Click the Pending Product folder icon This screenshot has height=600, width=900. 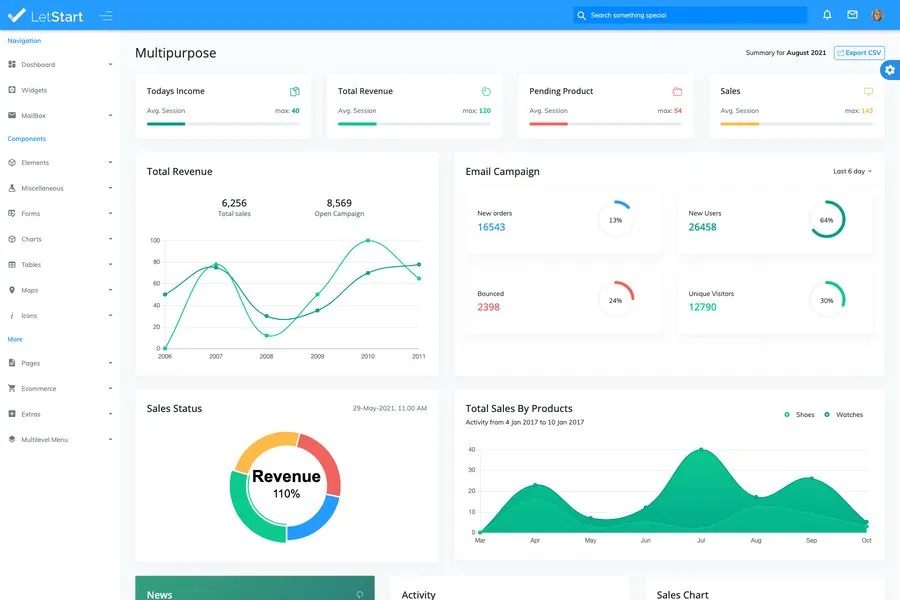click(677, 91)
